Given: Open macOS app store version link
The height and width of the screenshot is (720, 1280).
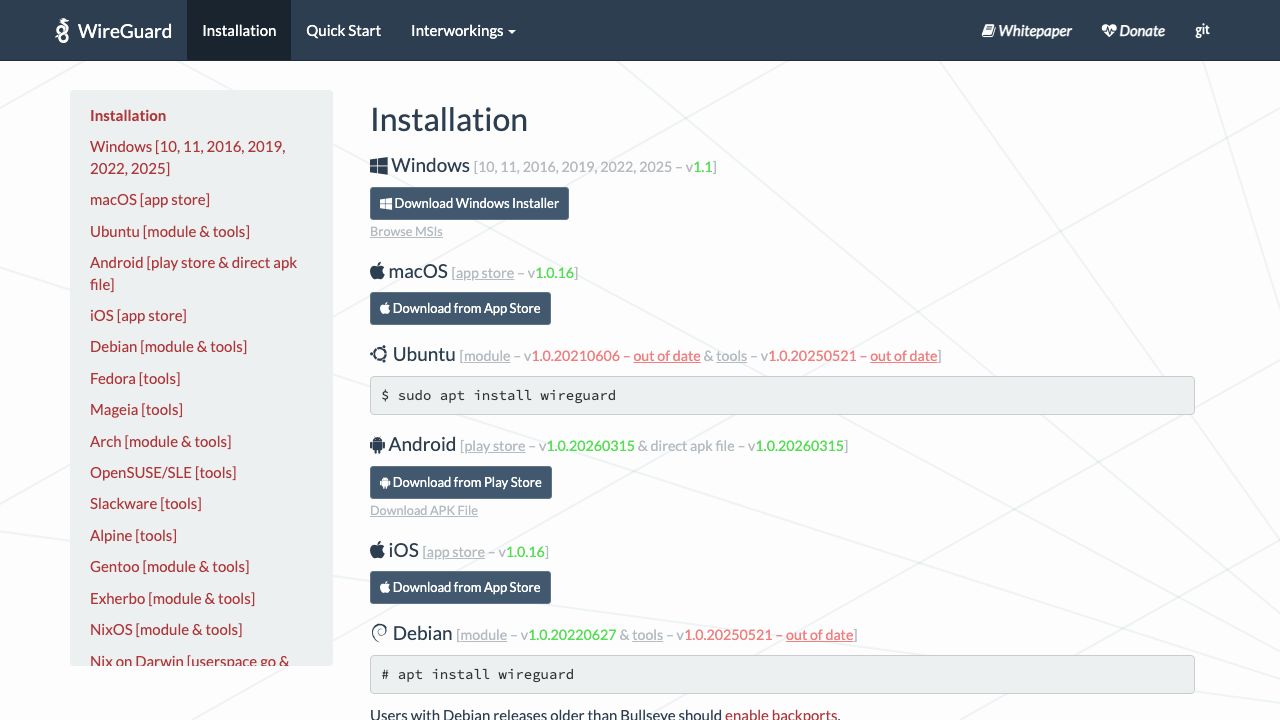Looking at the screenshot, I should coord(484,273).
